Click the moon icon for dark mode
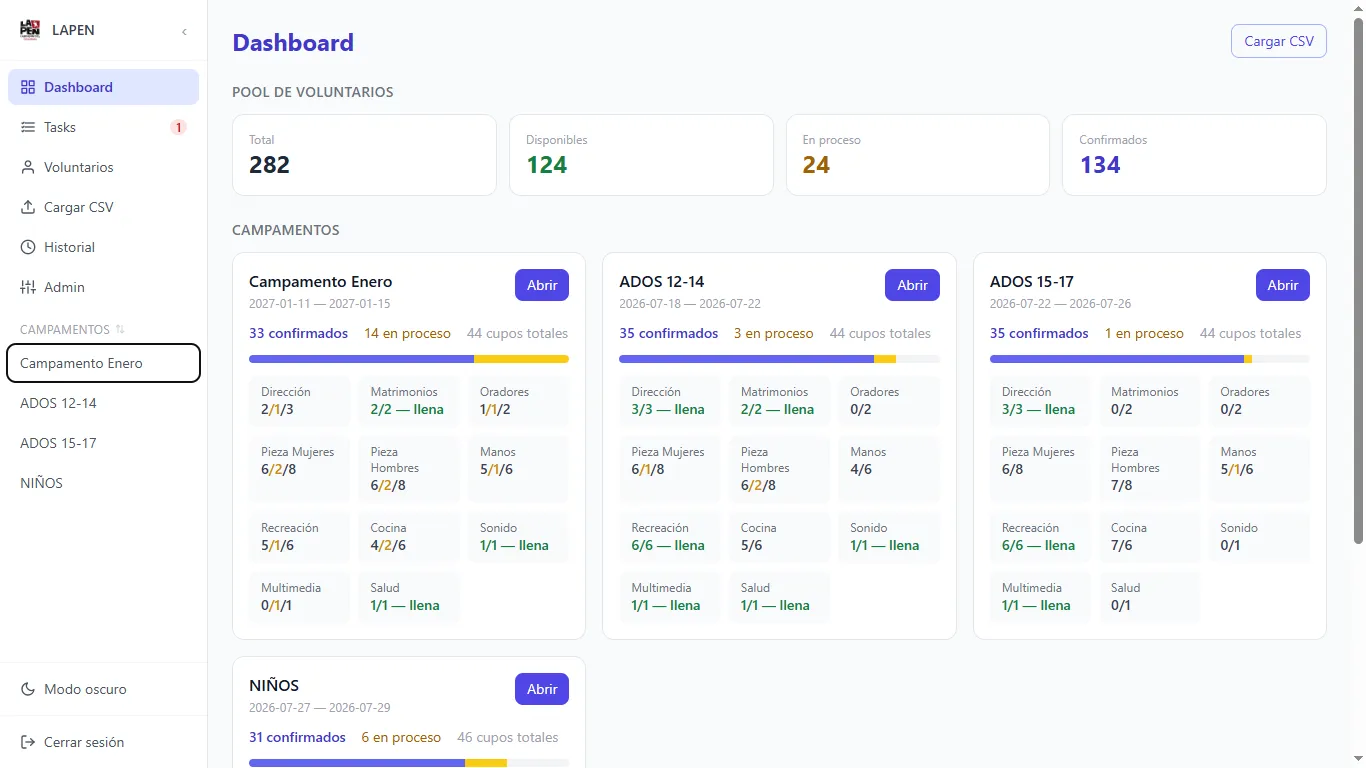The image size is (1366, 768). pos(28,689)
